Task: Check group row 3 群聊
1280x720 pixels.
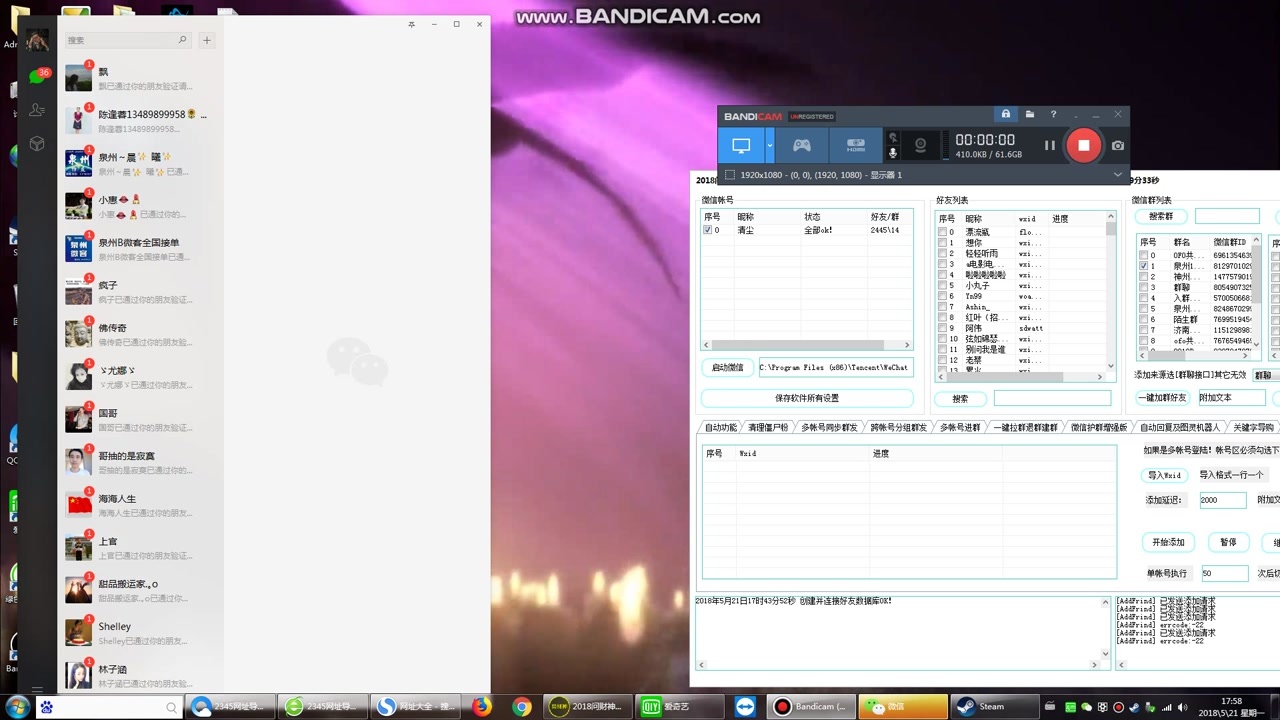Action: 1144,287
